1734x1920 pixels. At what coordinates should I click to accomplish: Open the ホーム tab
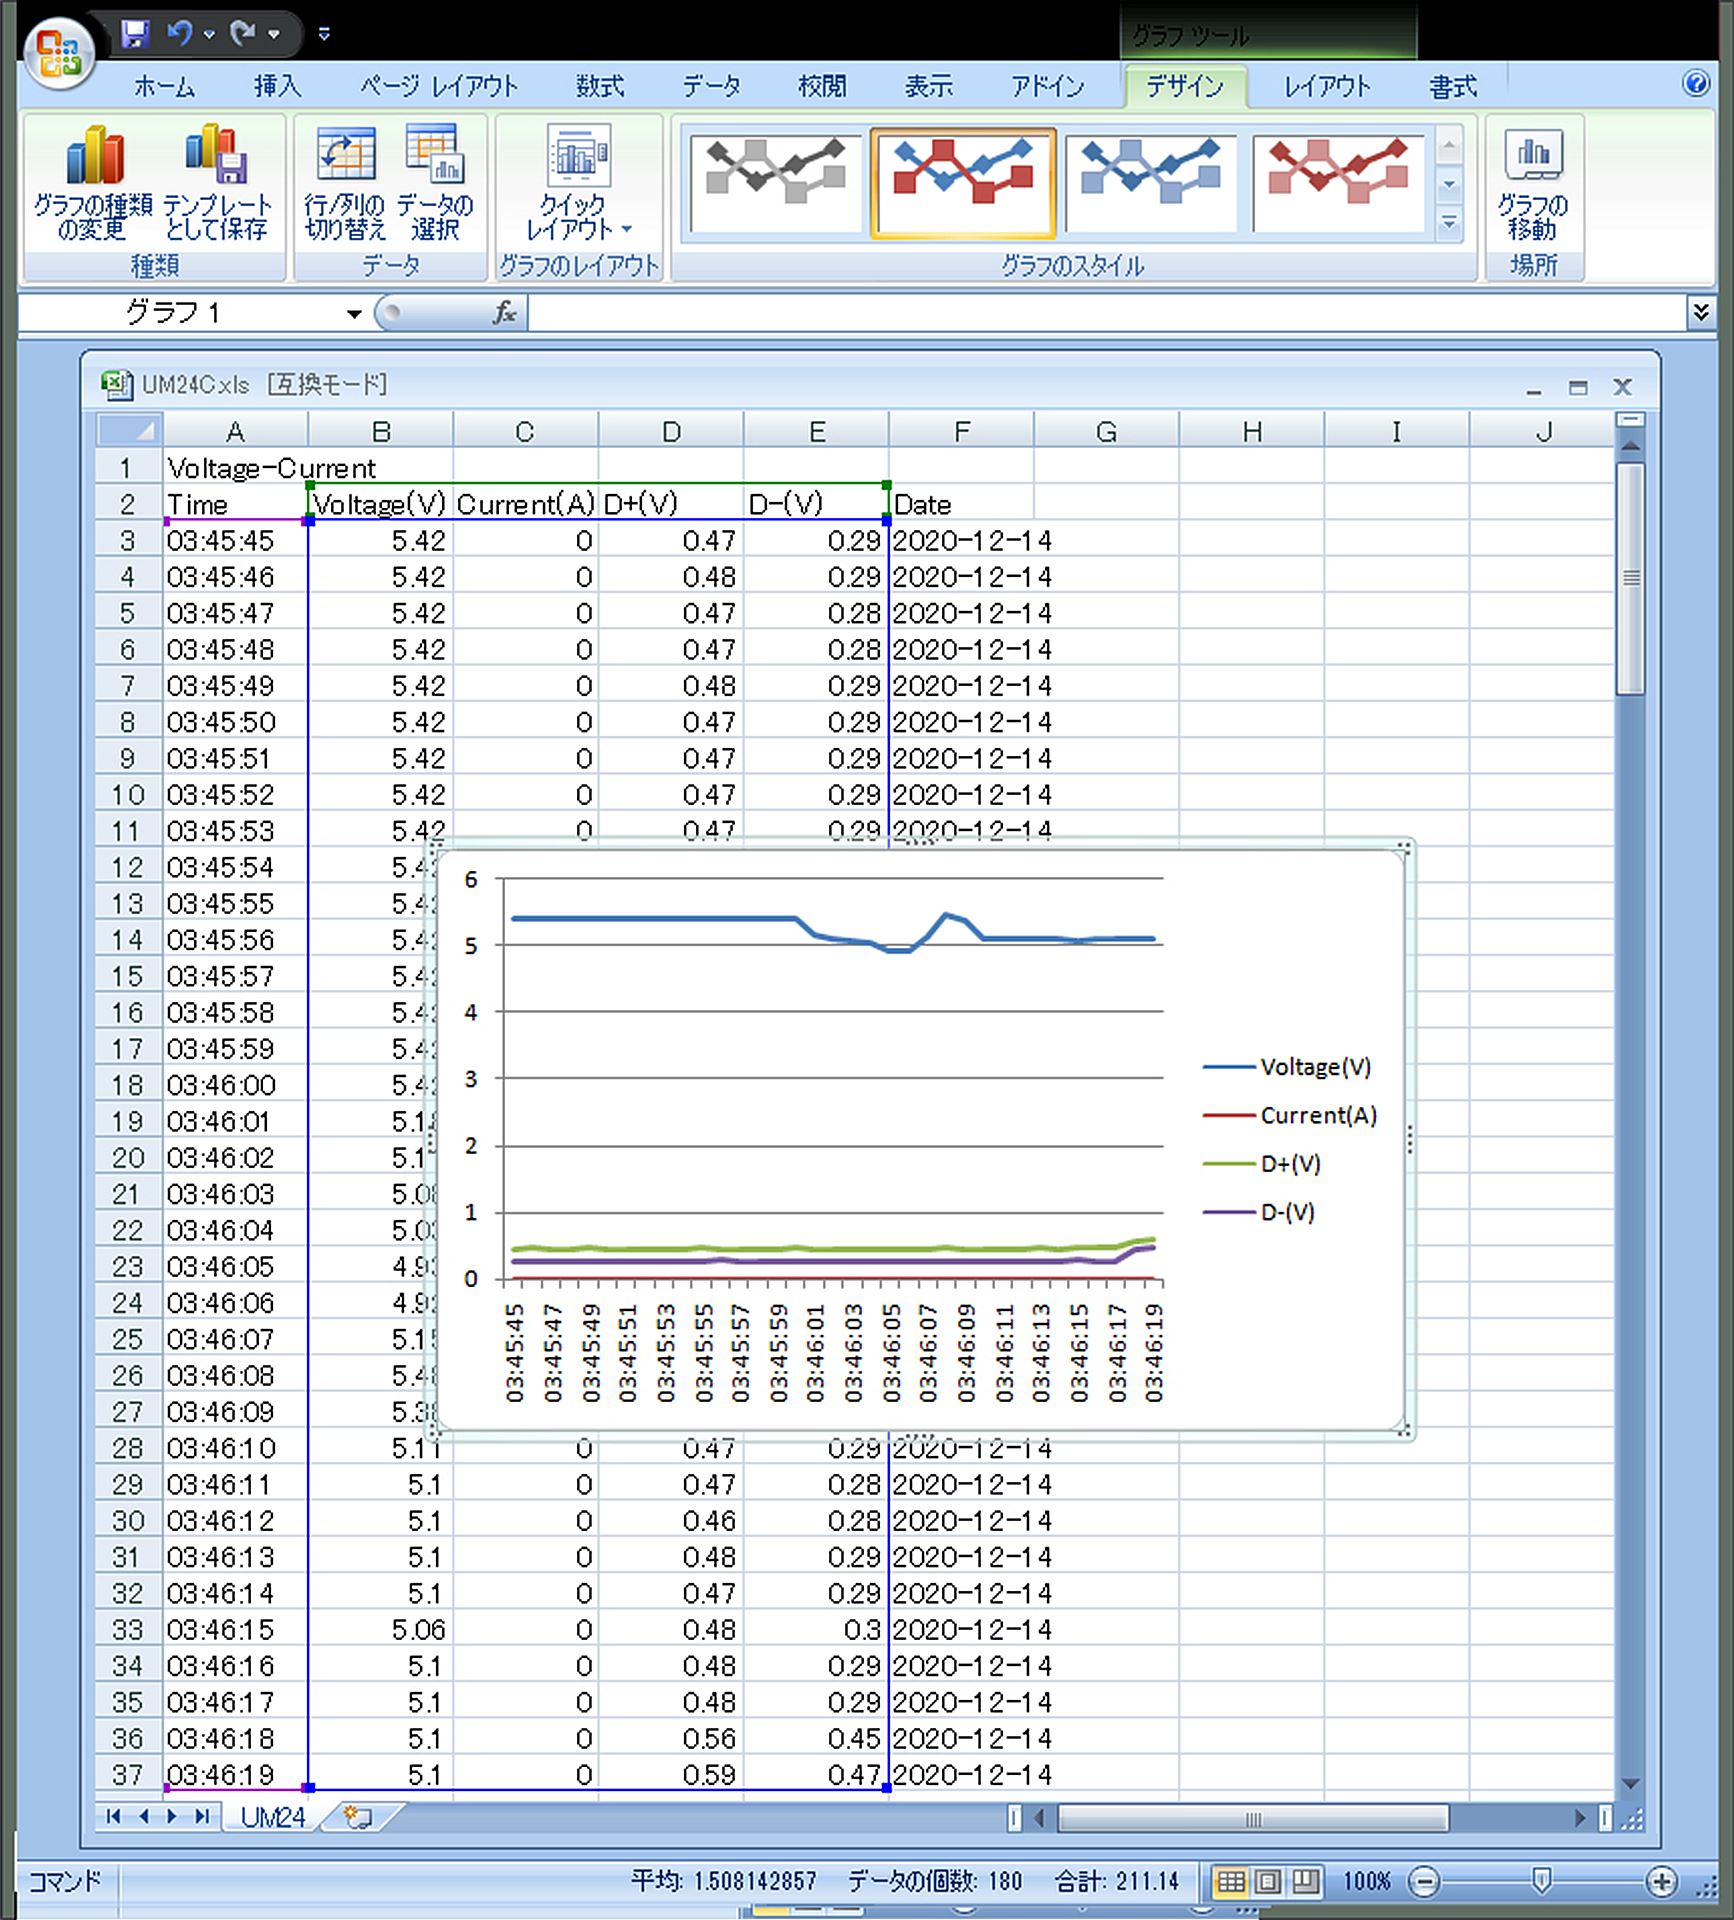point(165,87)
